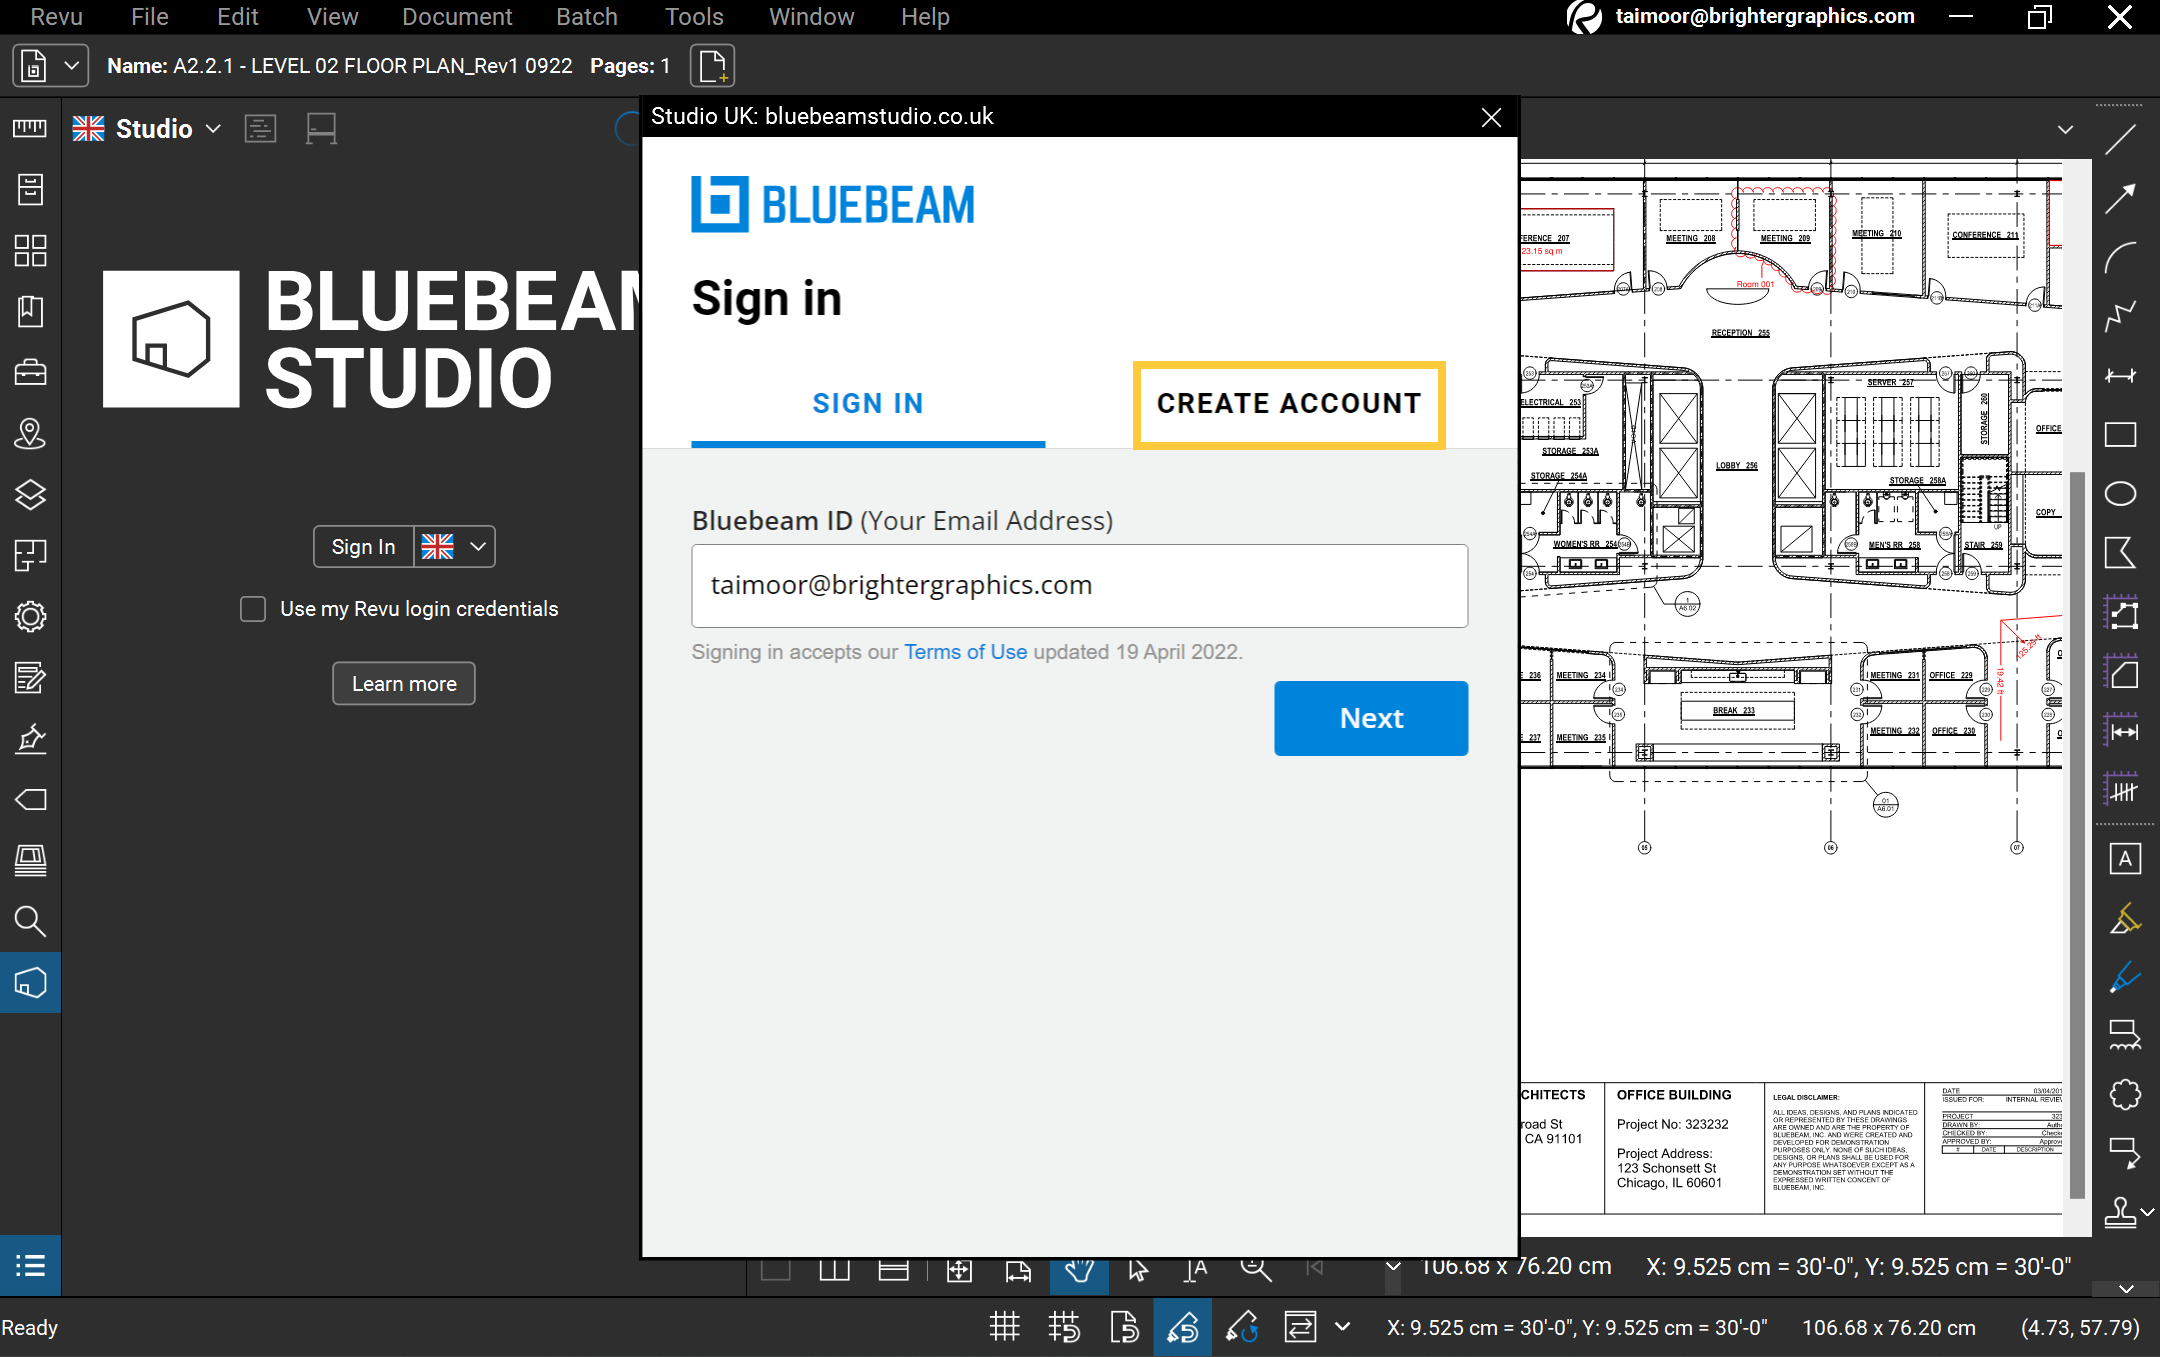Open the file tab dropdown near the document name
2160x1357 pixels.
[72, 65]
